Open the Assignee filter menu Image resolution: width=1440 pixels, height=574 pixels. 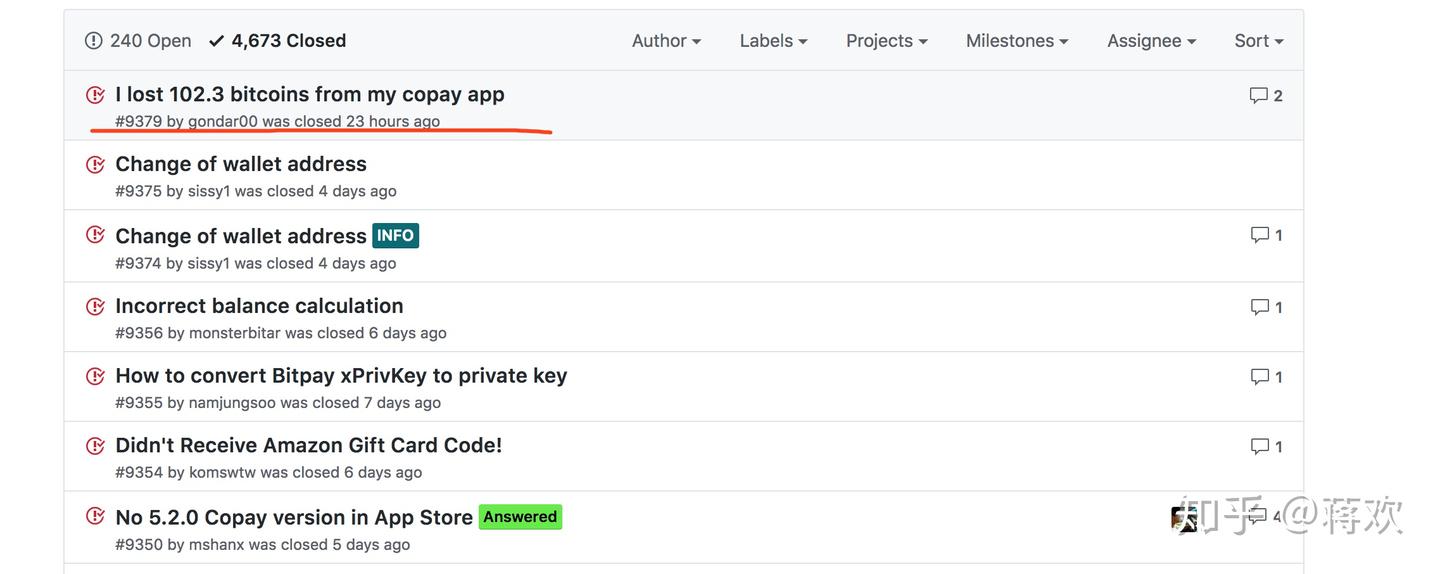point(1151,41)
